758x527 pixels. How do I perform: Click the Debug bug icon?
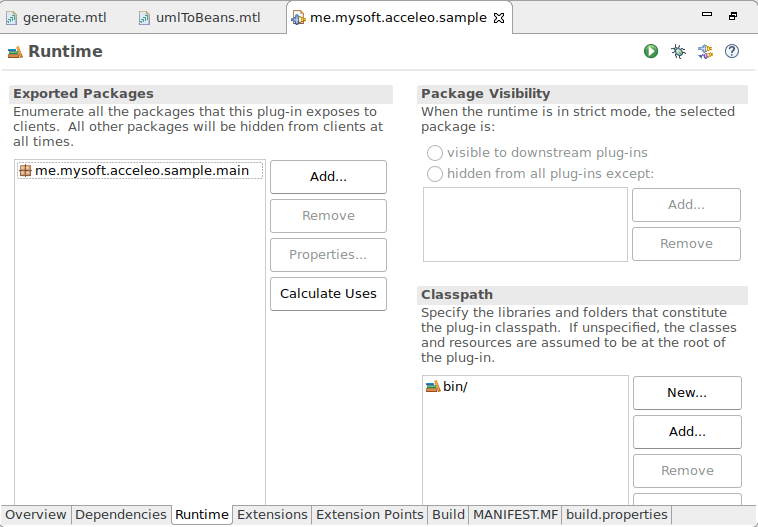point(678,51)
